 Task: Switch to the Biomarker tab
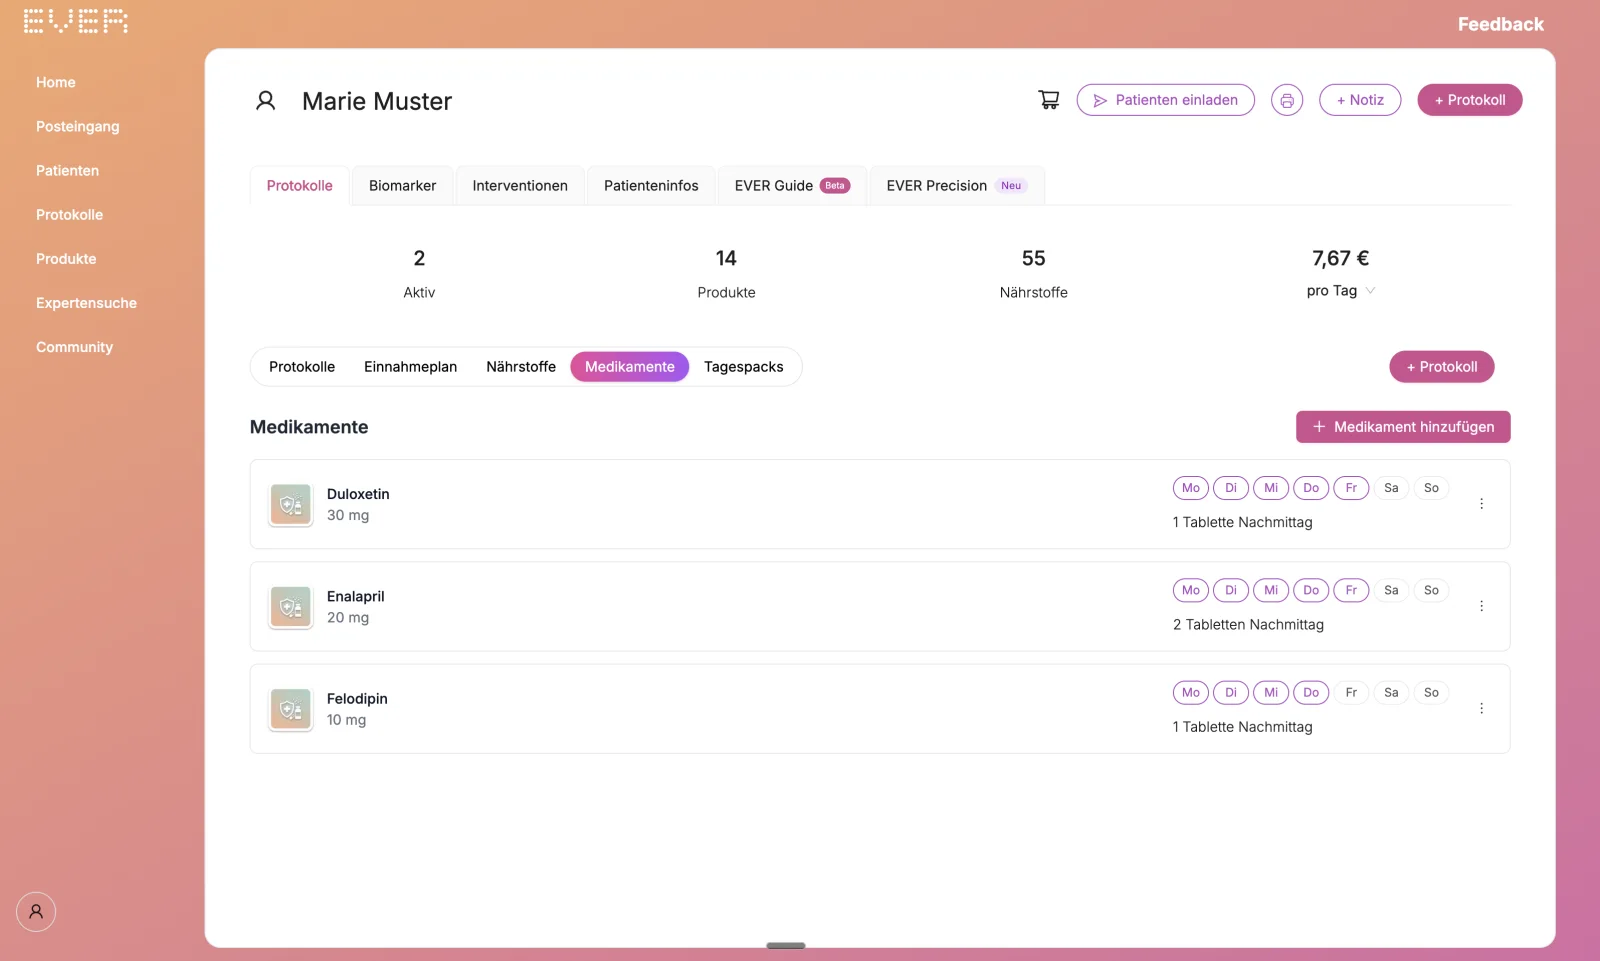point(402,186)
